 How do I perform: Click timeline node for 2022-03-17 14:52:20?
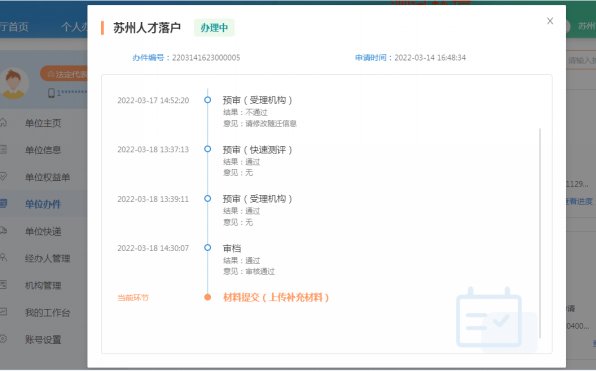(x=208, y=100)
